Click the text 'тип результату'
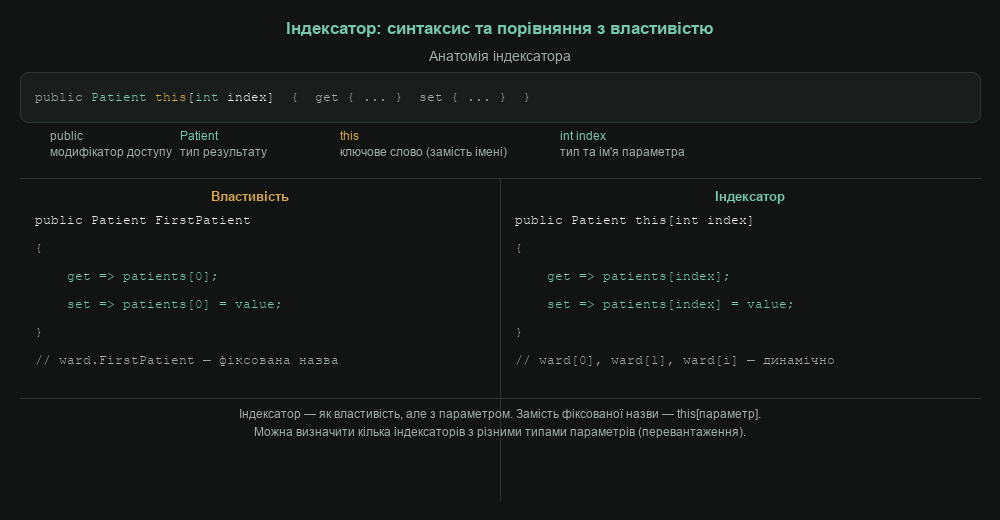1000x520 pixels. pyautogui.click(x=223, y=152)
